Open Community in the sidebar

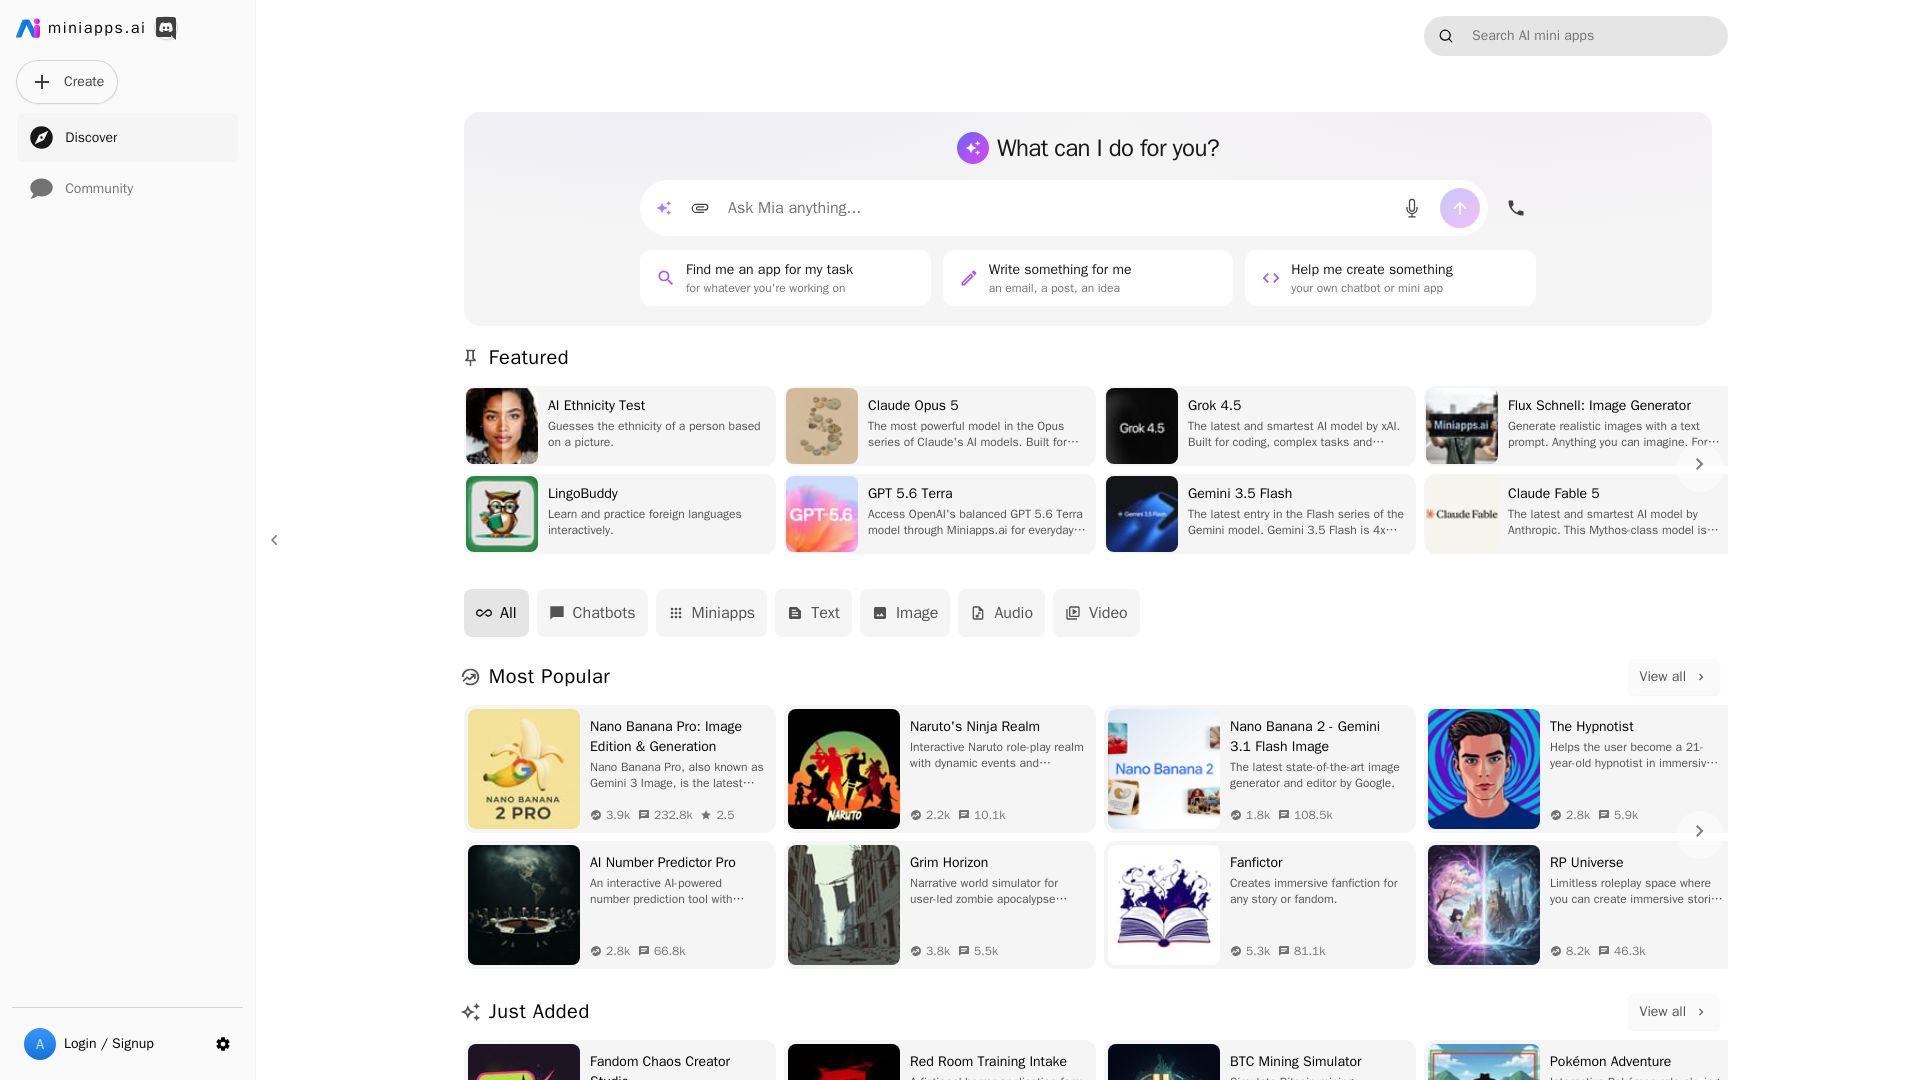coord(127,189)
